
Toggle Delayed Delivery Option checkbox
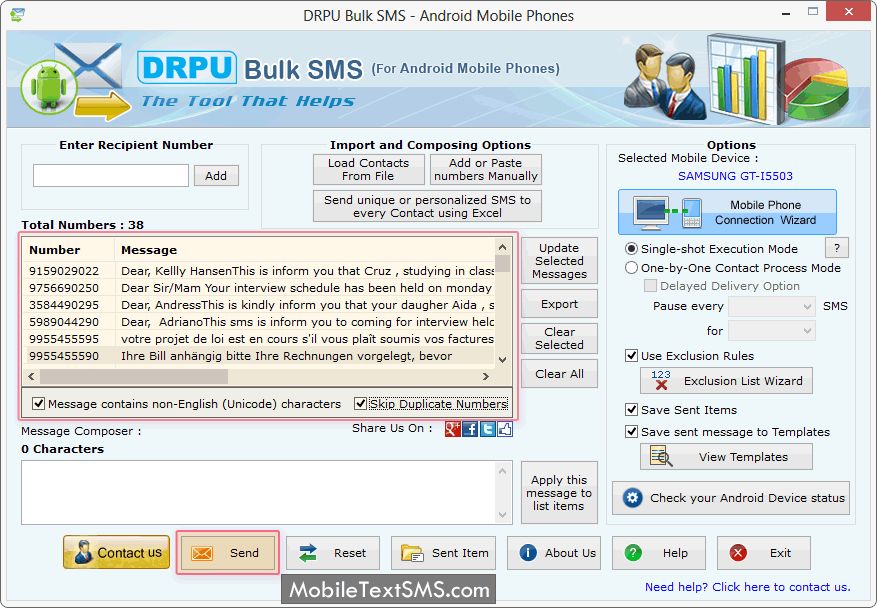pos(650,286)
